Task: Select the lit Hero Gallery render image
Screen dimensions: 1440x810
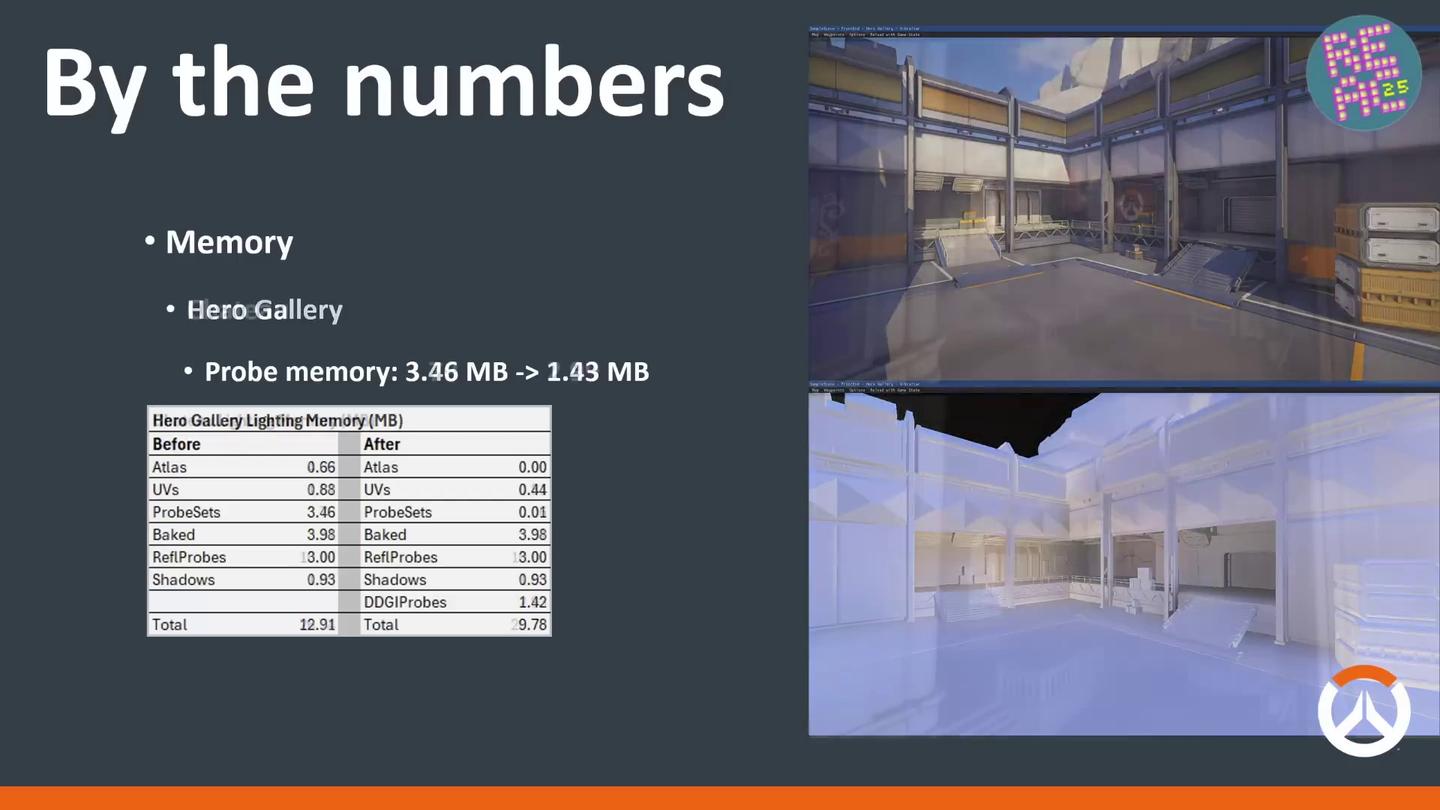Action: [1124, 209]
